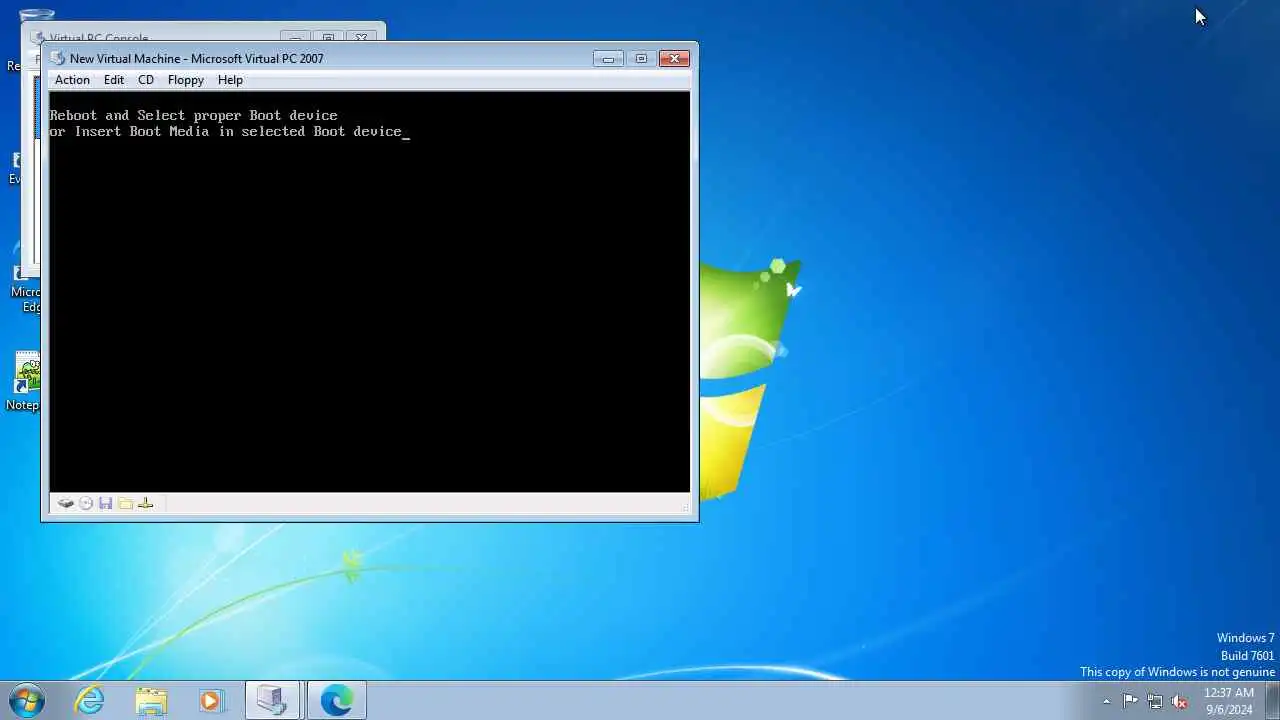Switch to Virtual PC taskbar button
Screen dimensions: 1280x720
pyautogui.click(x=273, y=701)
